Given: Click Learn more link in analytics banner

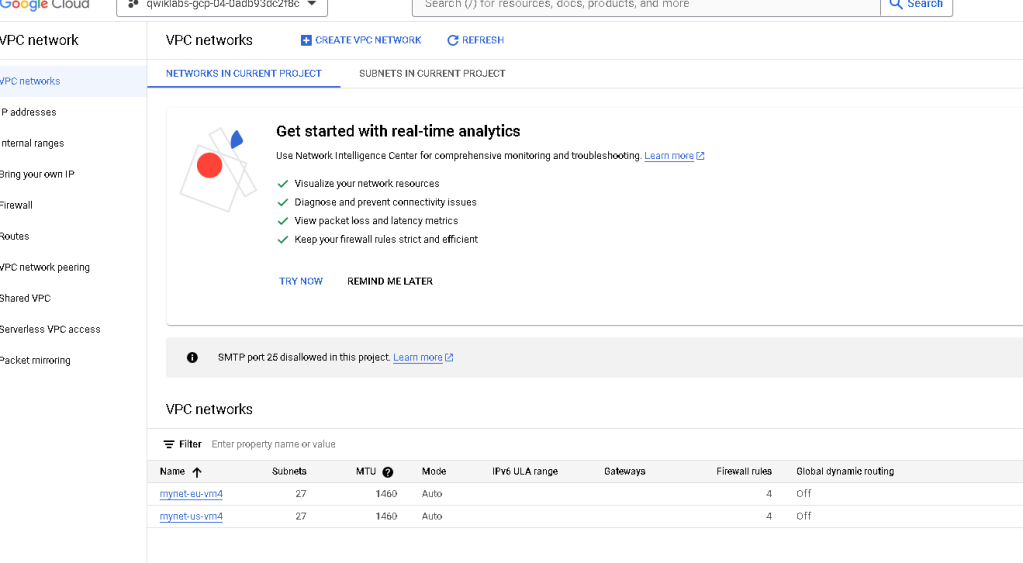Looking at the screenshot, I should [x=669, y=156].
